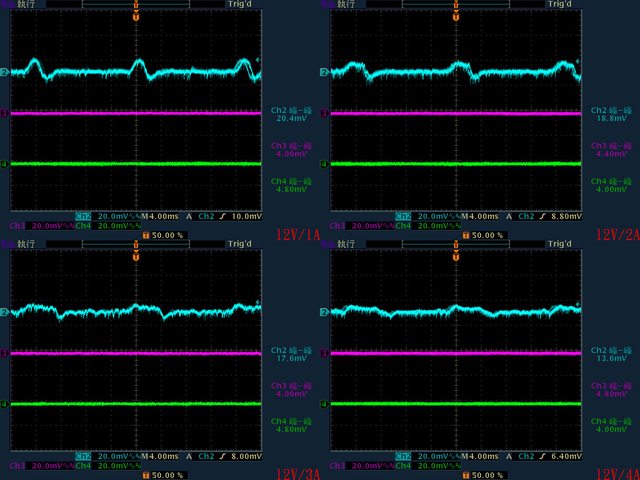
Task: Click Ch4 green ground marker in 12V/3A panel
Action: (4, 404)
